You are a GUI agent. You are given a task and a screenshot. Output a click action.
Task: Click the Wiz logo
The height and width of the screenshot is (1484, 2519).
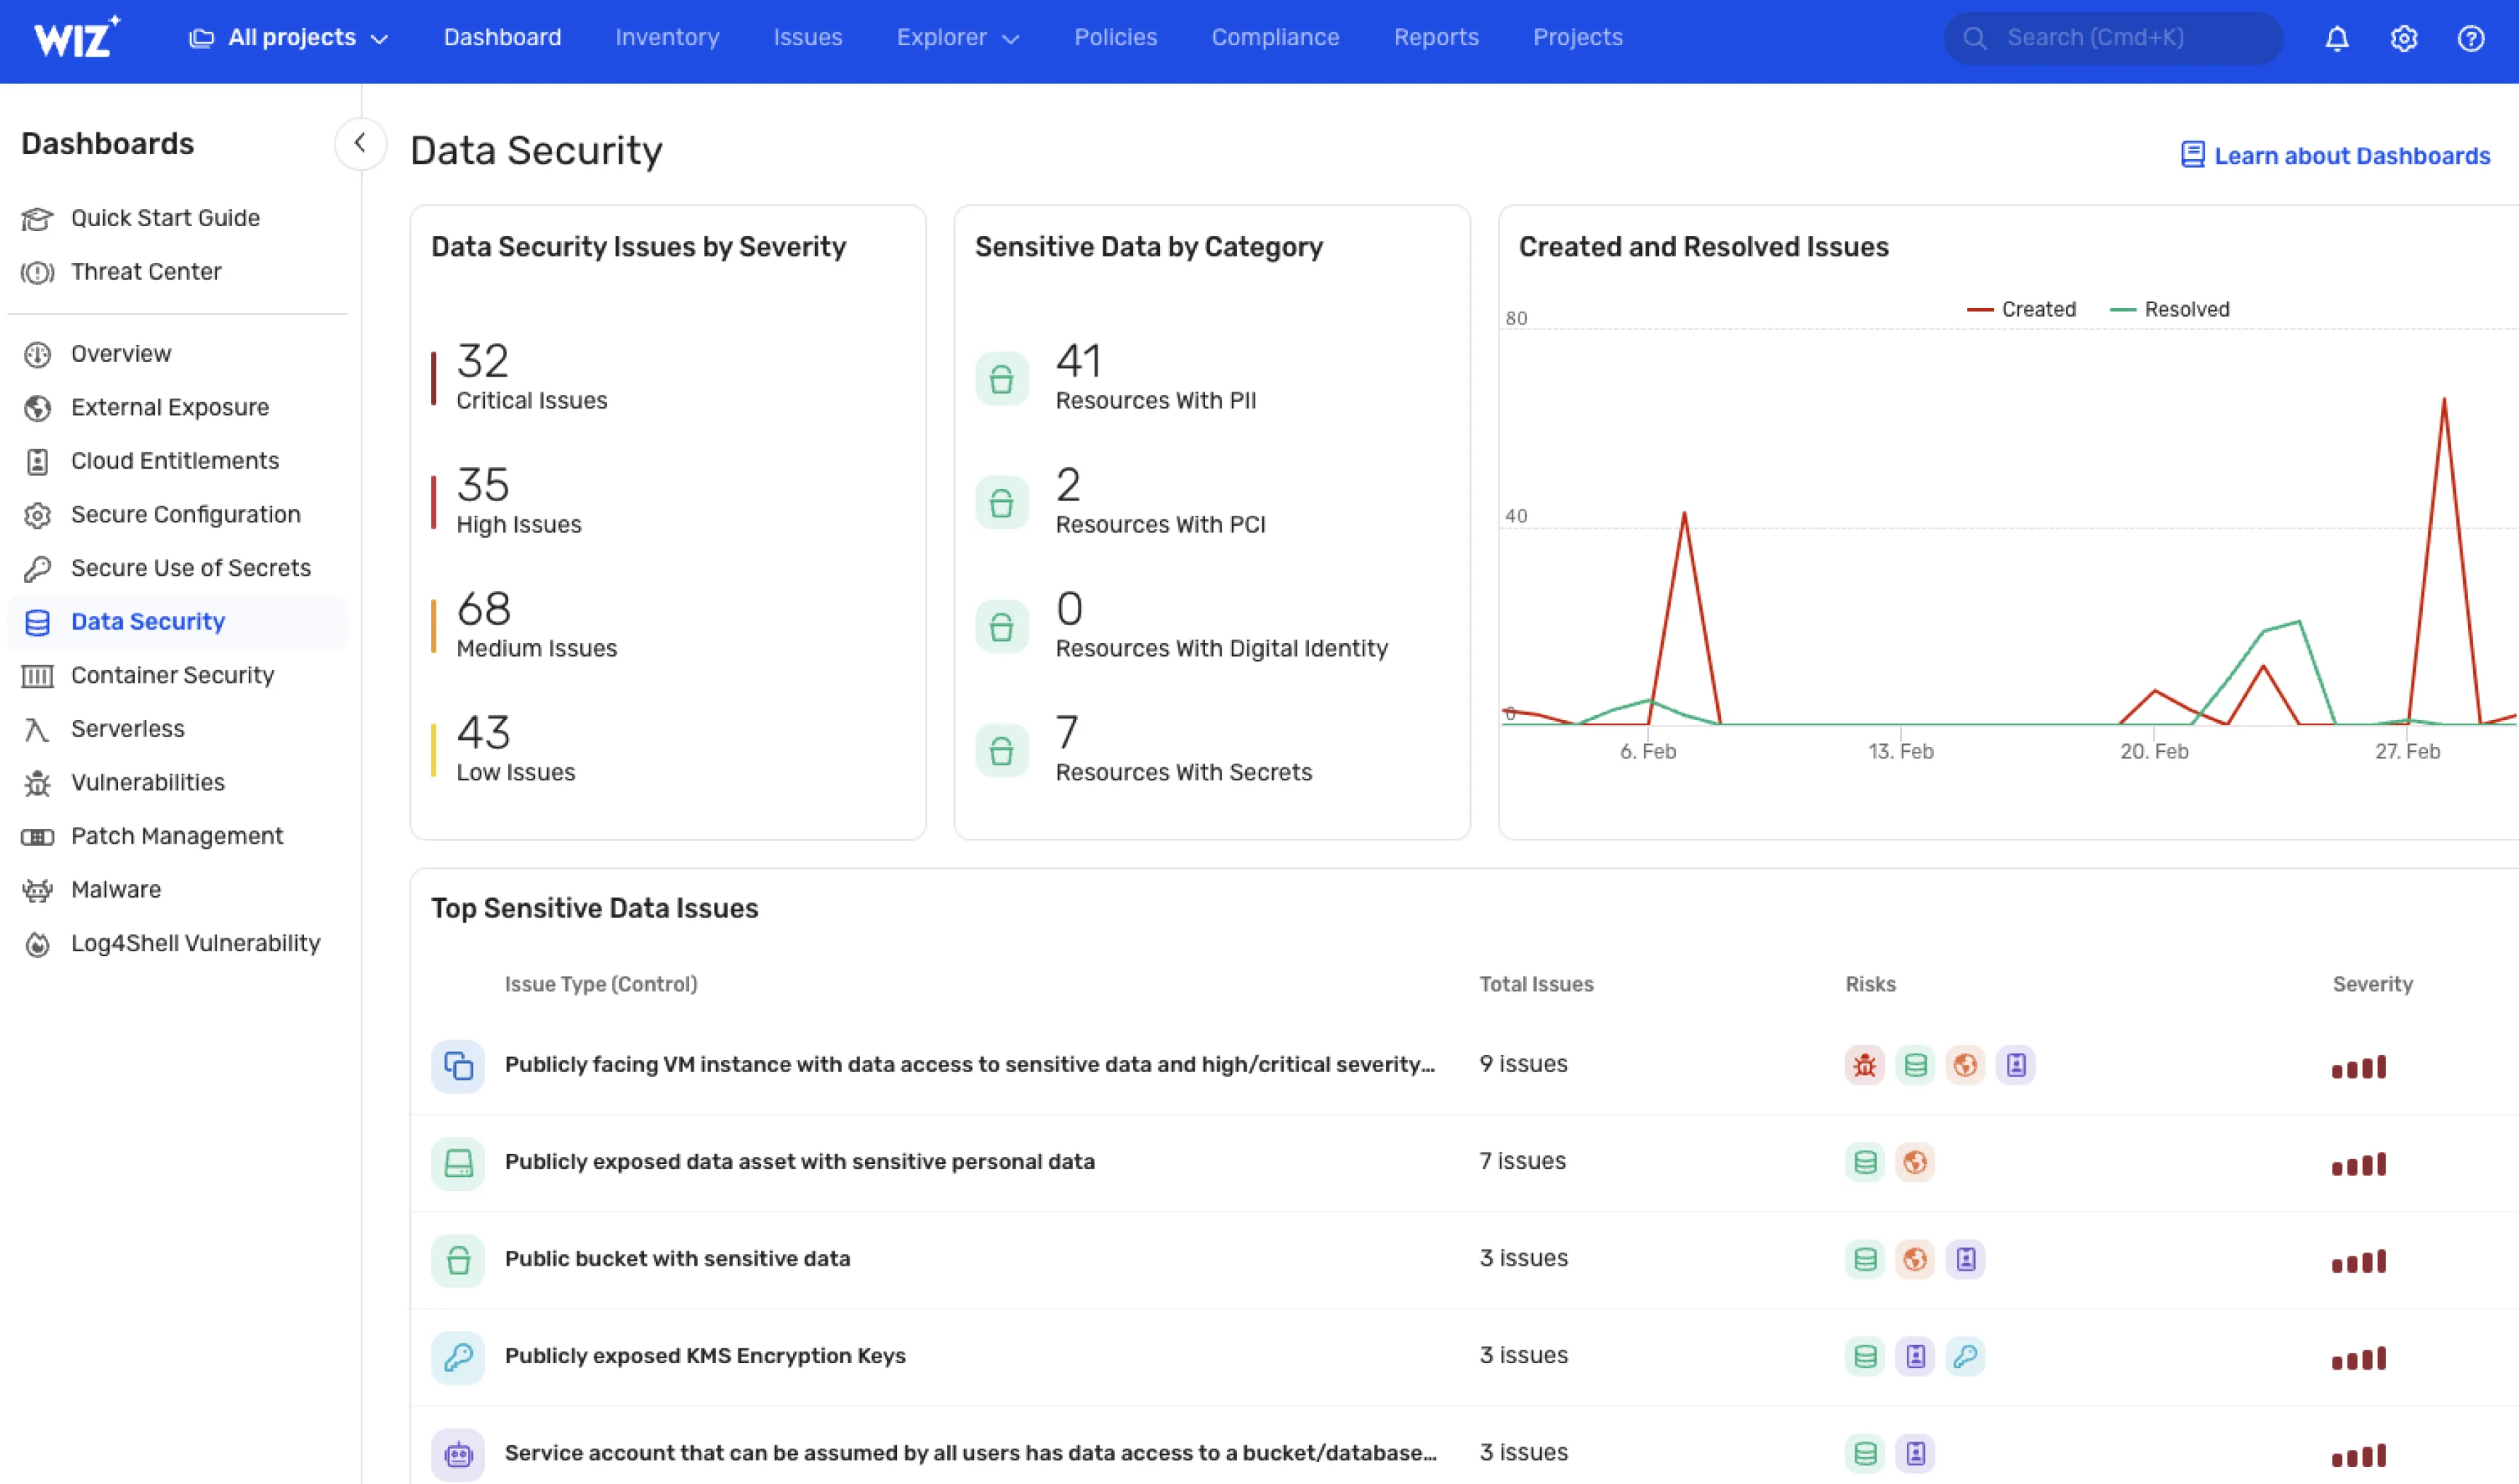(75, 38)
